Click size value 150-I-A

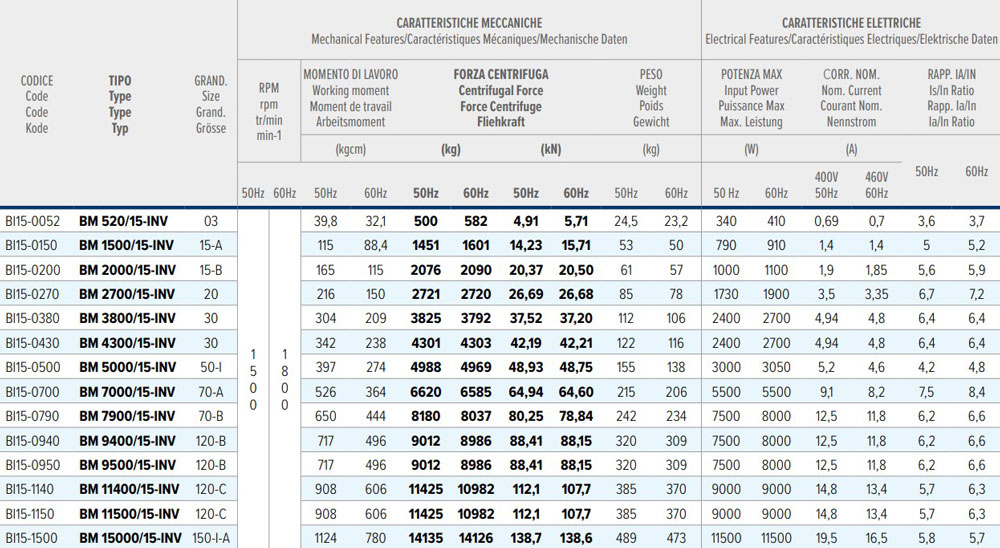[211, 538]
